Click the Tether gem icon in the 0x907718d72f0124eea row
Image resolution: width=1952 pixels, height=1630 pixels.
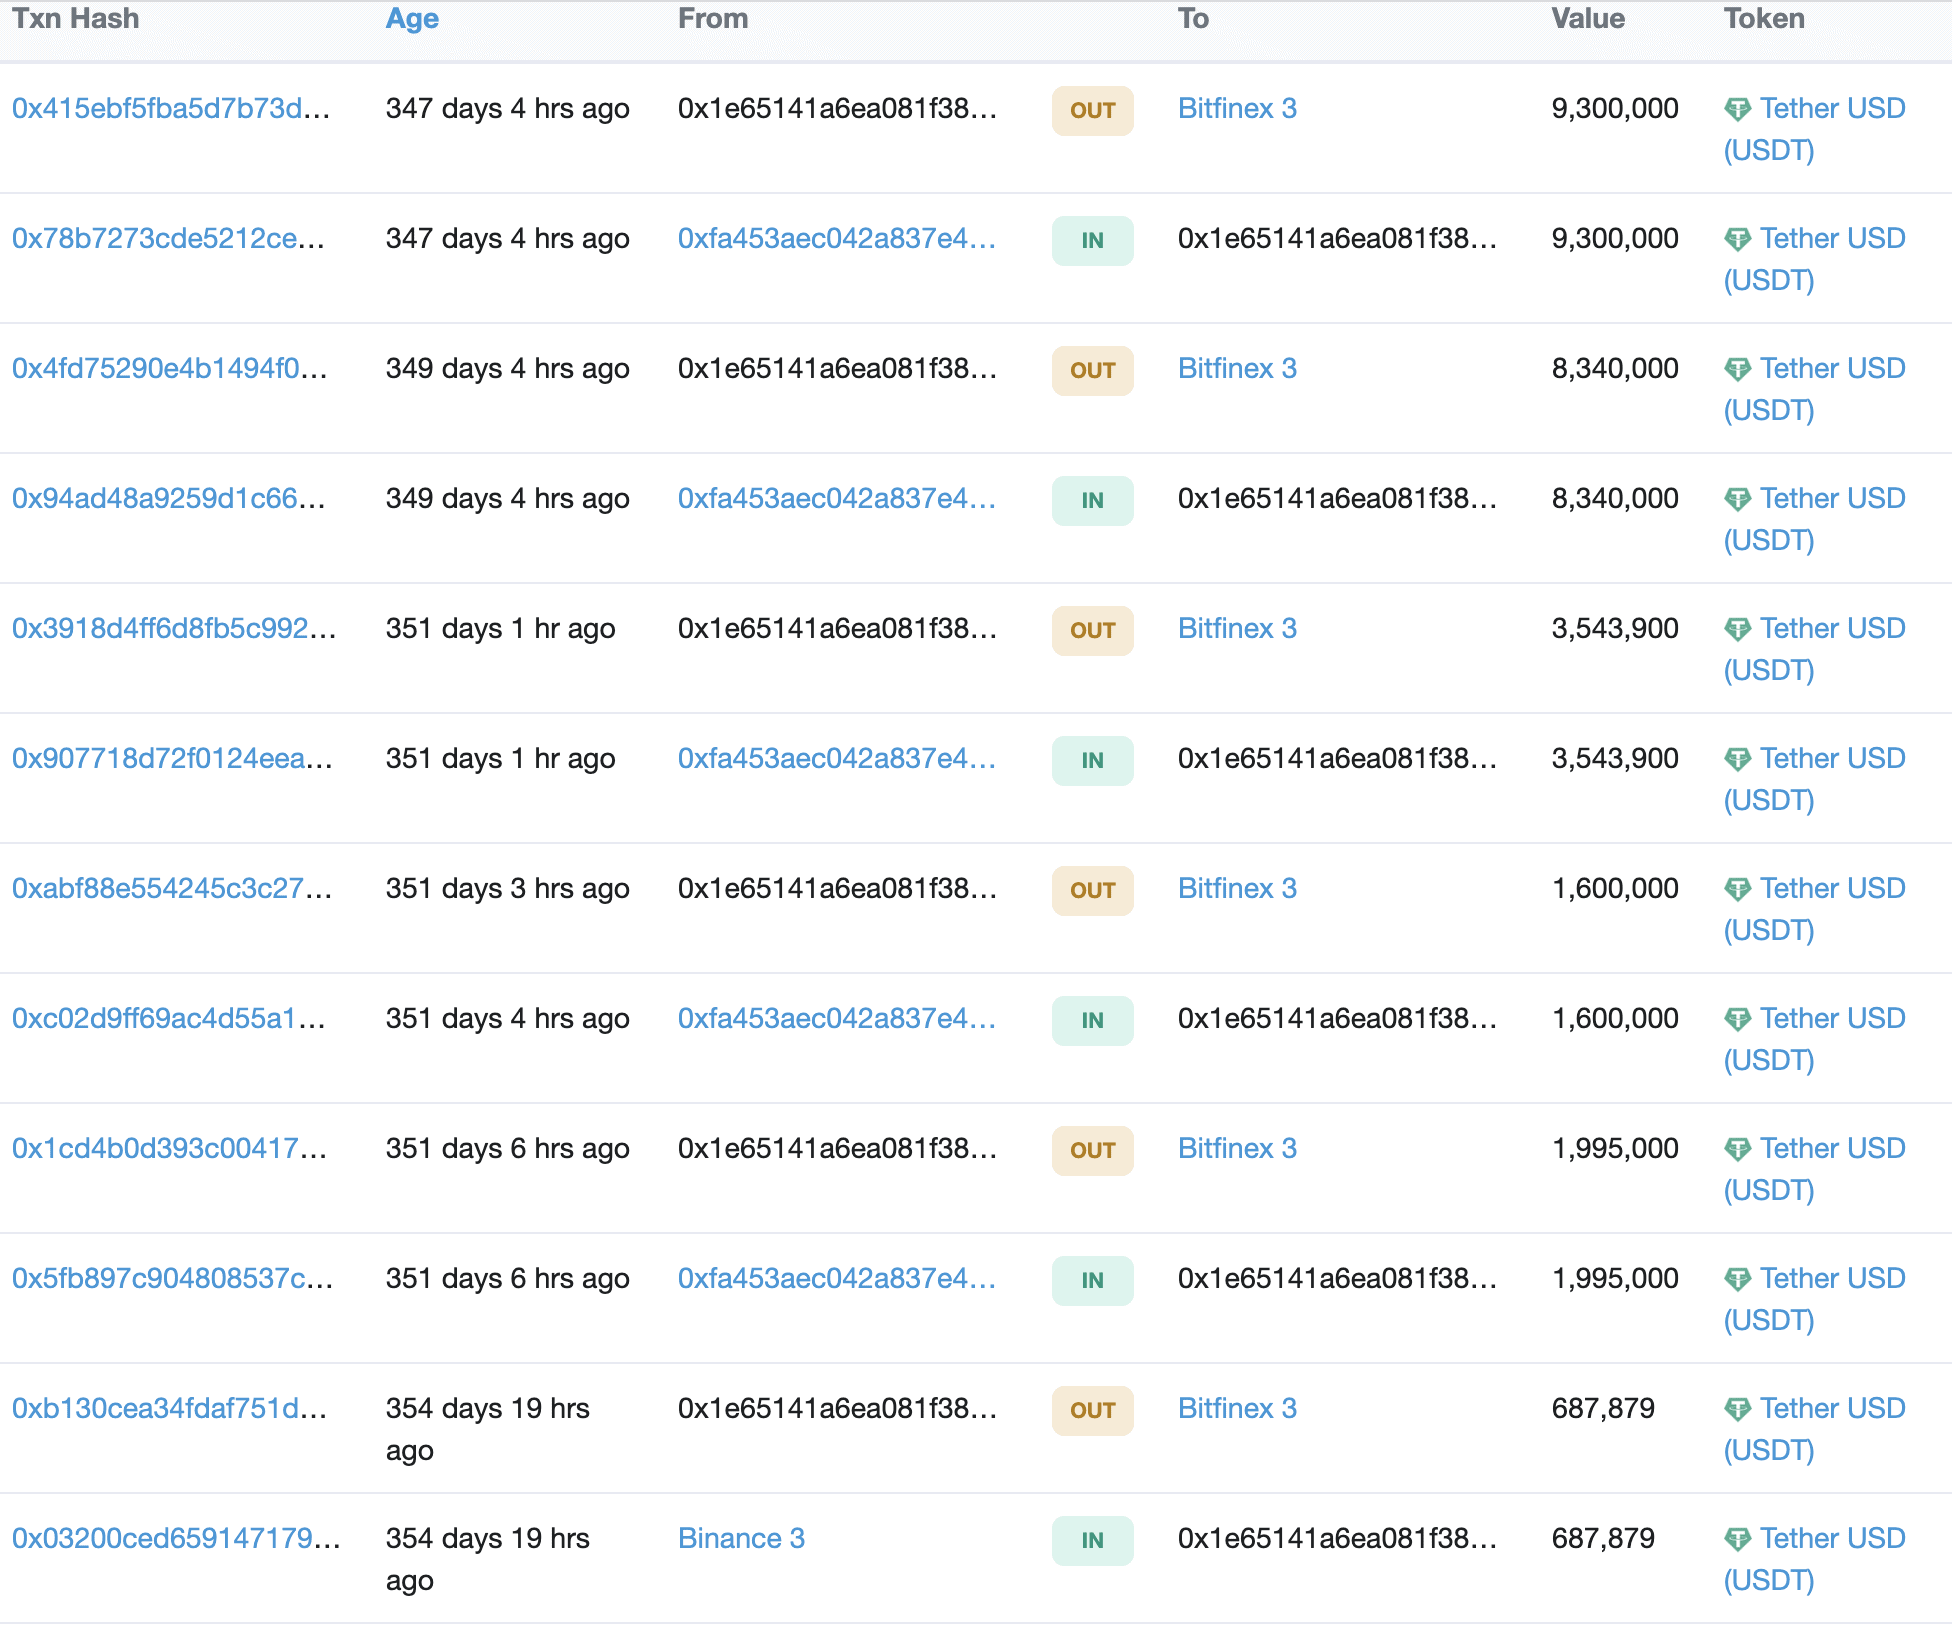(1738, 759)
